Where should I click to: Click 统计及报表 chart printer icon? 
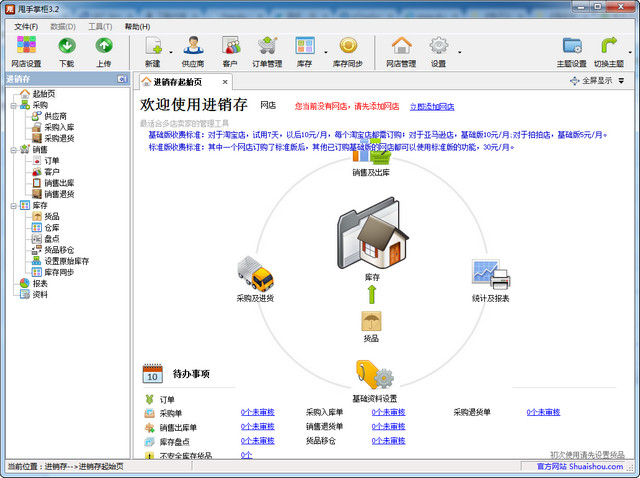pos(491,274)
